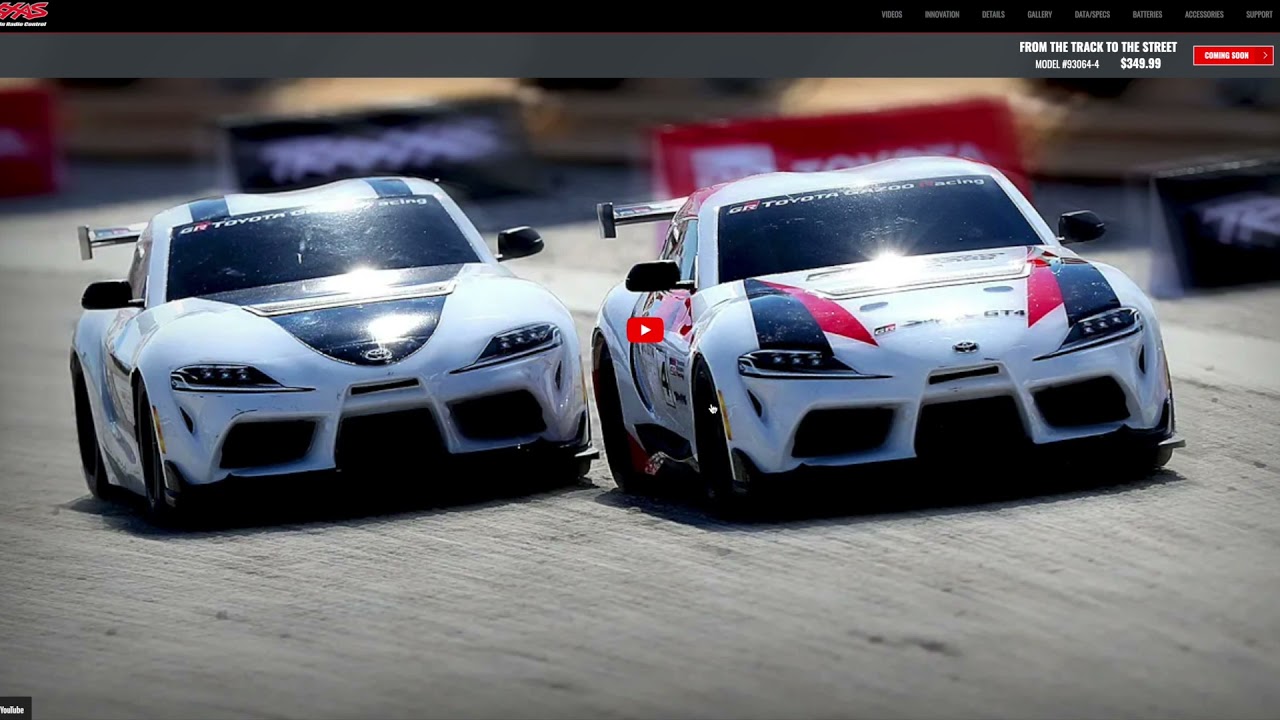The height and width of the screenshot is (720, 1280).
Task: Go to the Details section
Action: pyautogui.click(x=993, y=15)
